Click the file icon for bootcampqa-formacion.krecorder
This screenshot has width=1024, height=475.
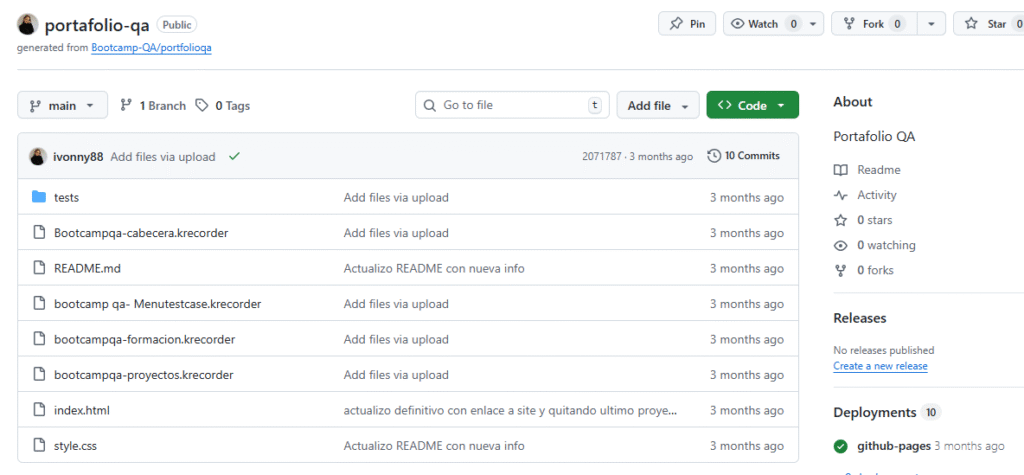click(x=39, y=338)
